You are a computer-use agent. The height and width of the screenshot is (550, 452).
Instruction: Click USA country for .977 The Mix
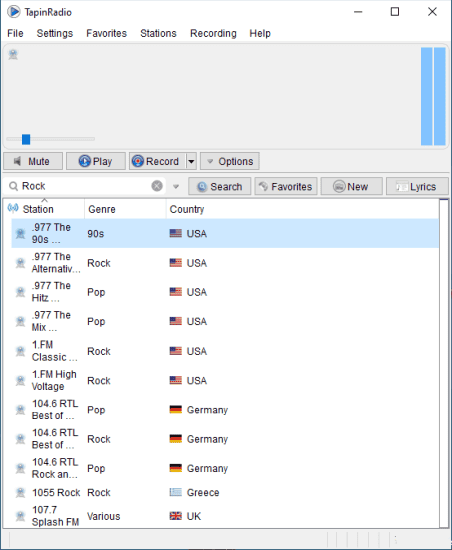(196, 322)
